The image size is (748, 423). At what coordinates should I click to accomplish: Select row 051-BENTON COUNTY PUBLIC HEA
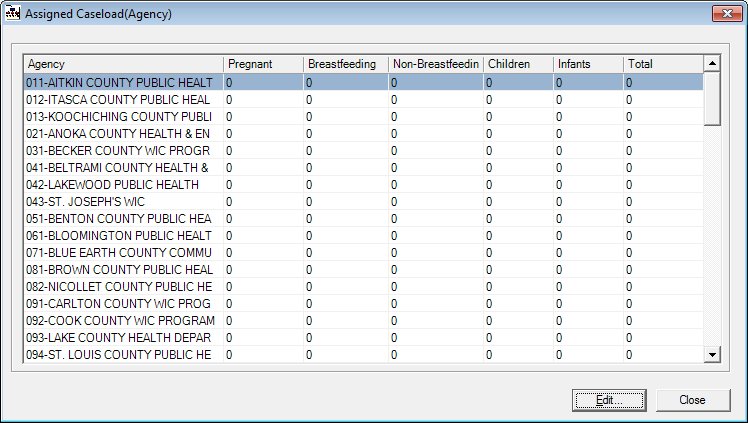pyautogui.click(x=364, y=219)
